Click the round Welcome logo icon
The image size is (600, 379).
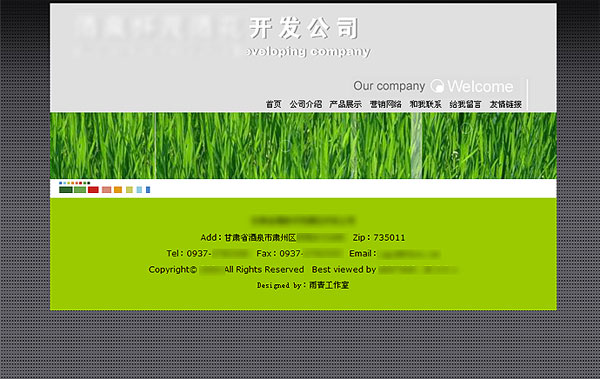pos(437,86)
